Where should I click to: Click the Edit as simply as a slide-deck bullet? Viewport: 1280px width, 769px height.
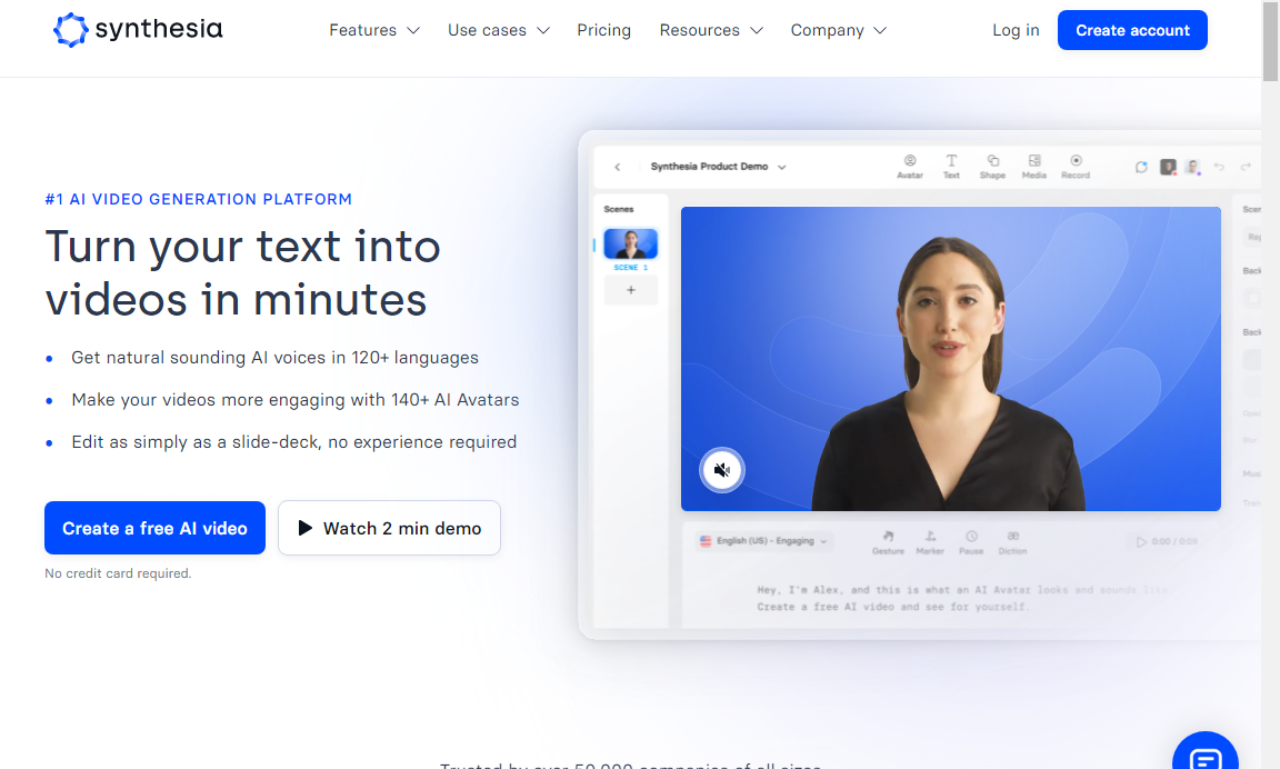coord(294,442)
